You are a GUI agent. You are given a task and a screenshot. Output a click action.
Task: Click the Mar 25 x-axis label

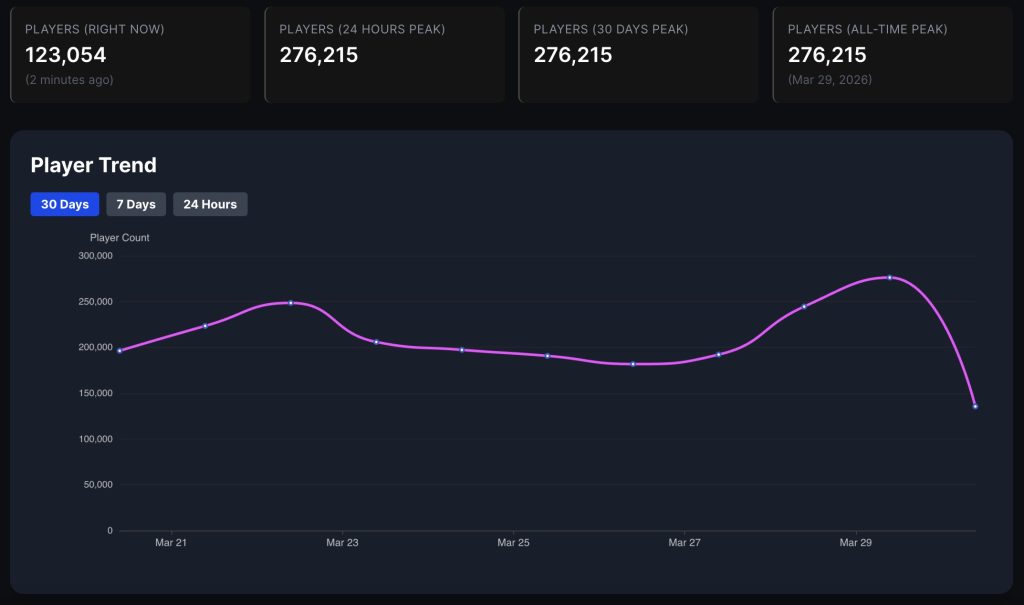513,543
